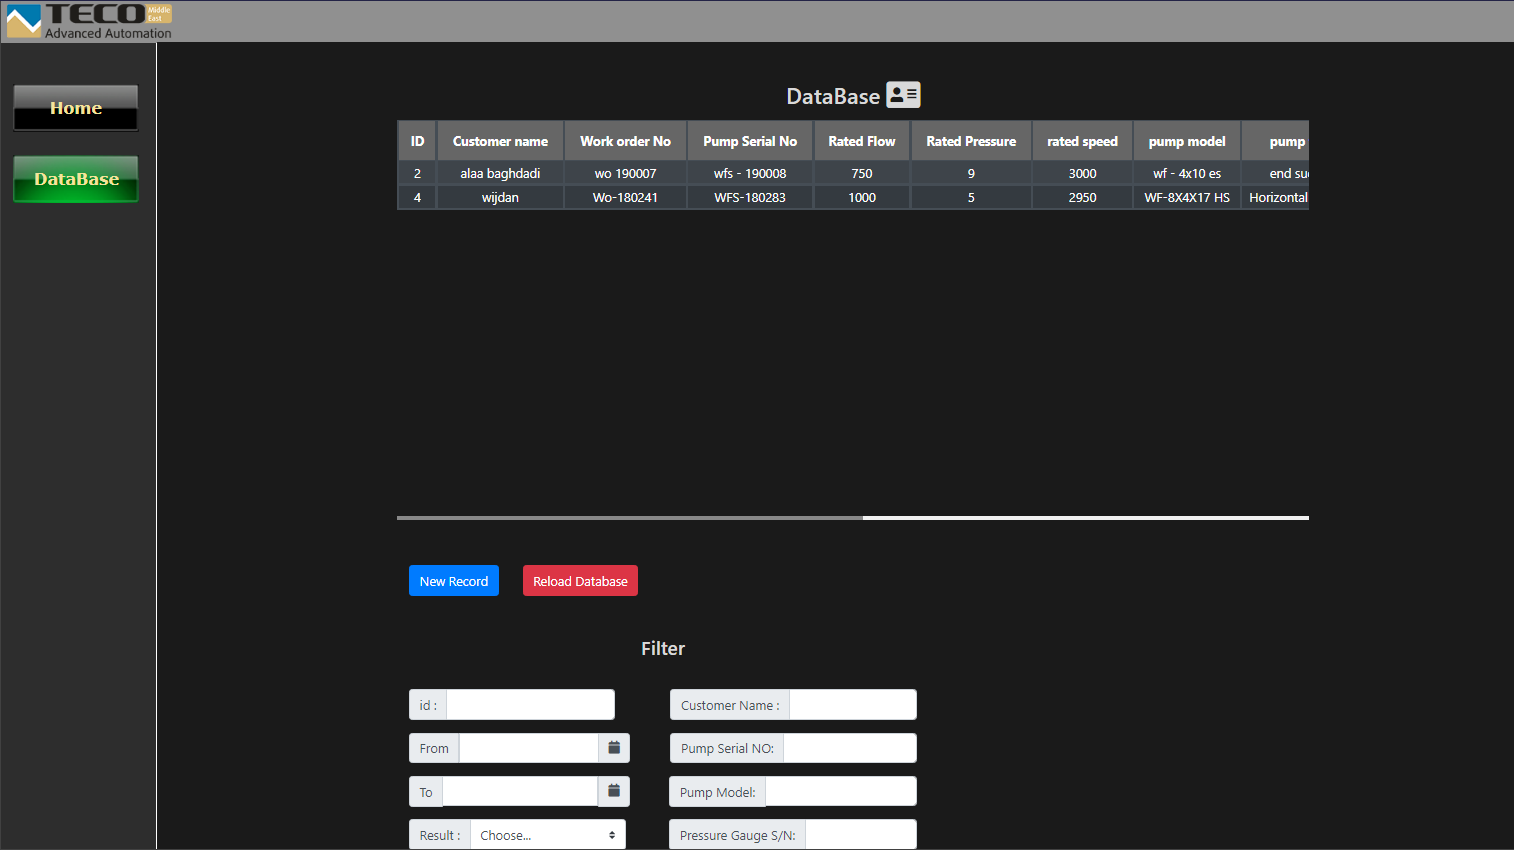Open calendar picker for To date
The image size is (1514, 850).
614,791
